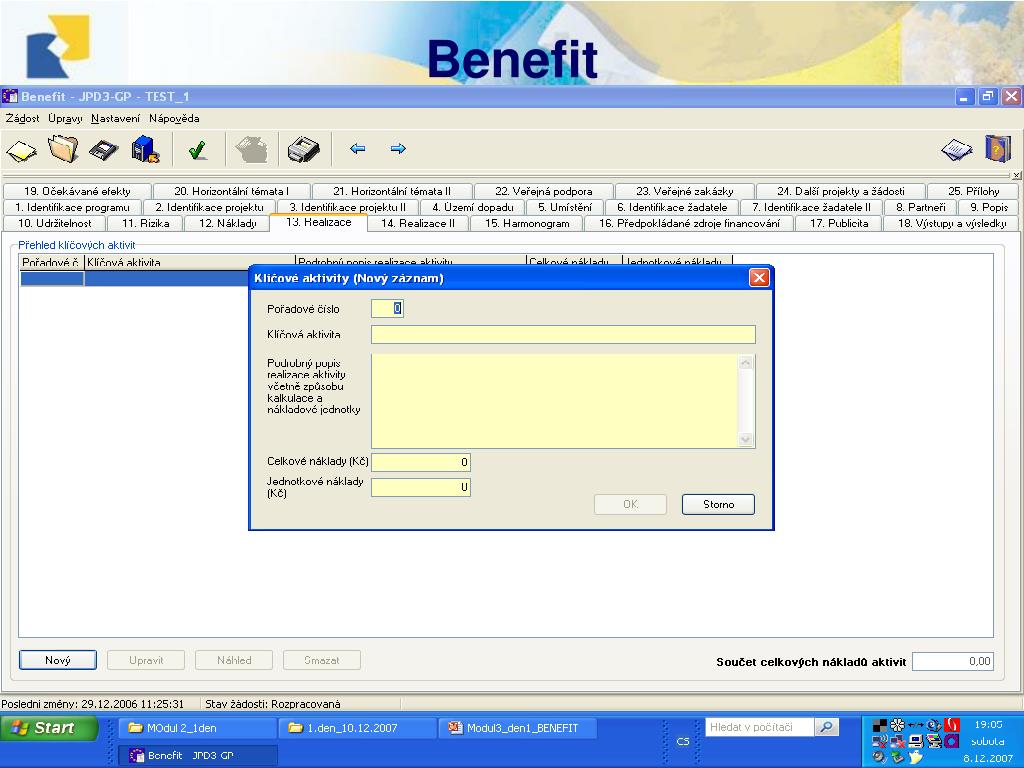Click the greyed finalize icon in toolbar
1024x768 pixels.
(x=252, y=149)
